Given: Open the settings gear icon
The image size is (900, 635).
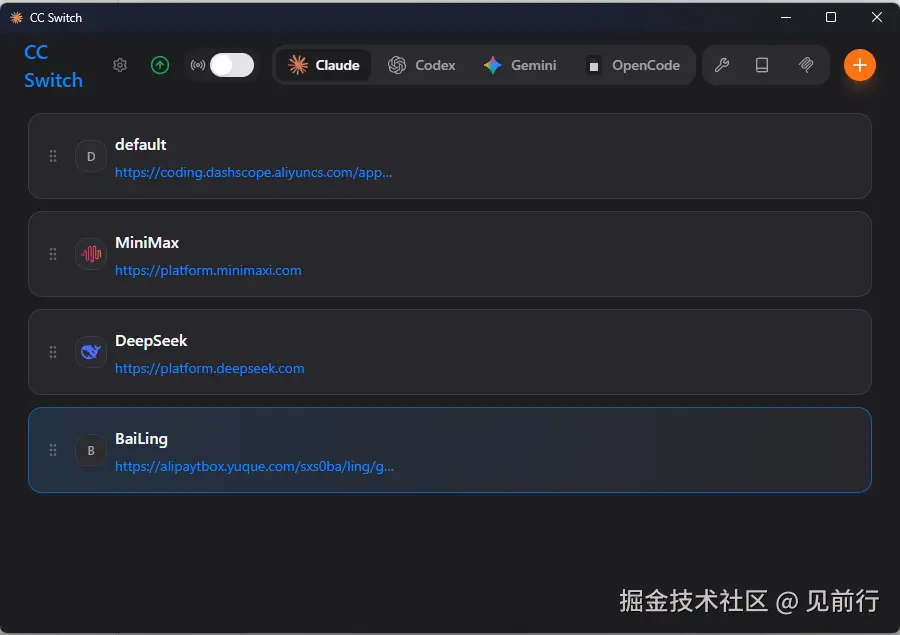Looking at the screenshot, I should point(120,65).
